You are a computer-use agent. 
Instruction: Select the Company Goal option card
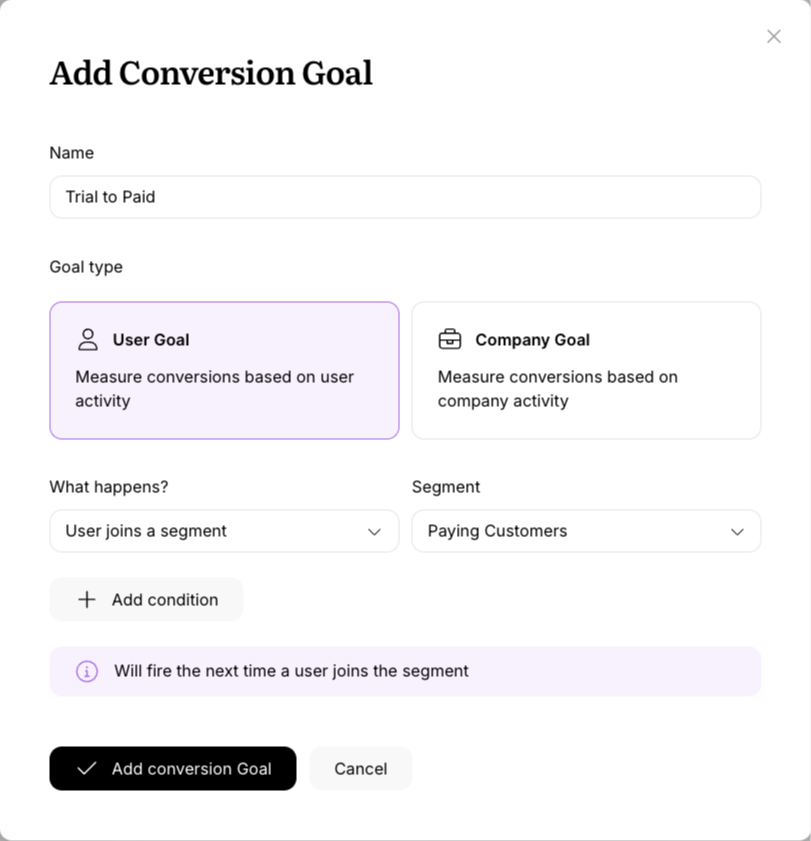[585, 369]
